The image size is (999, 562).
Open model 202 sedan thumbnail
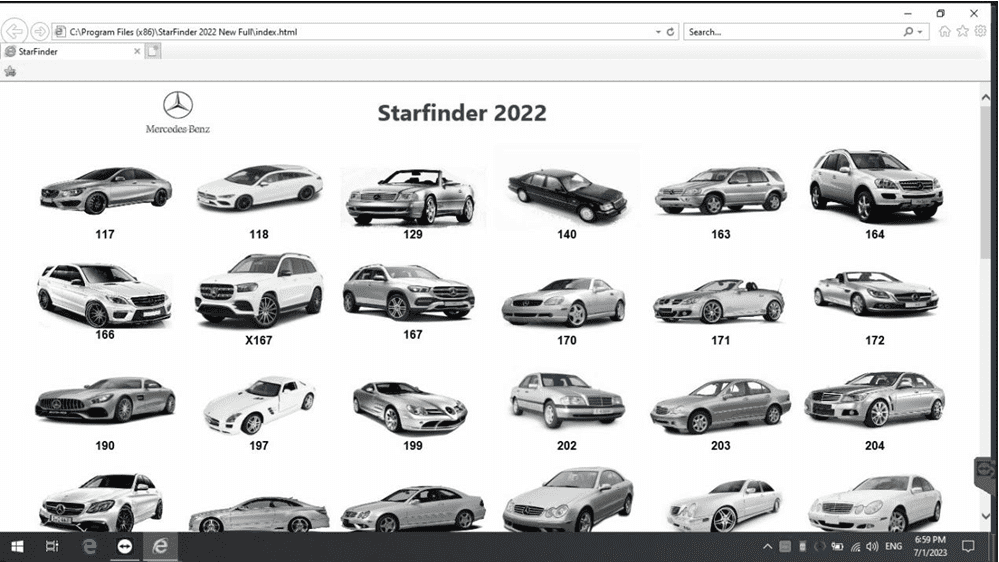[x=566, y=400]
